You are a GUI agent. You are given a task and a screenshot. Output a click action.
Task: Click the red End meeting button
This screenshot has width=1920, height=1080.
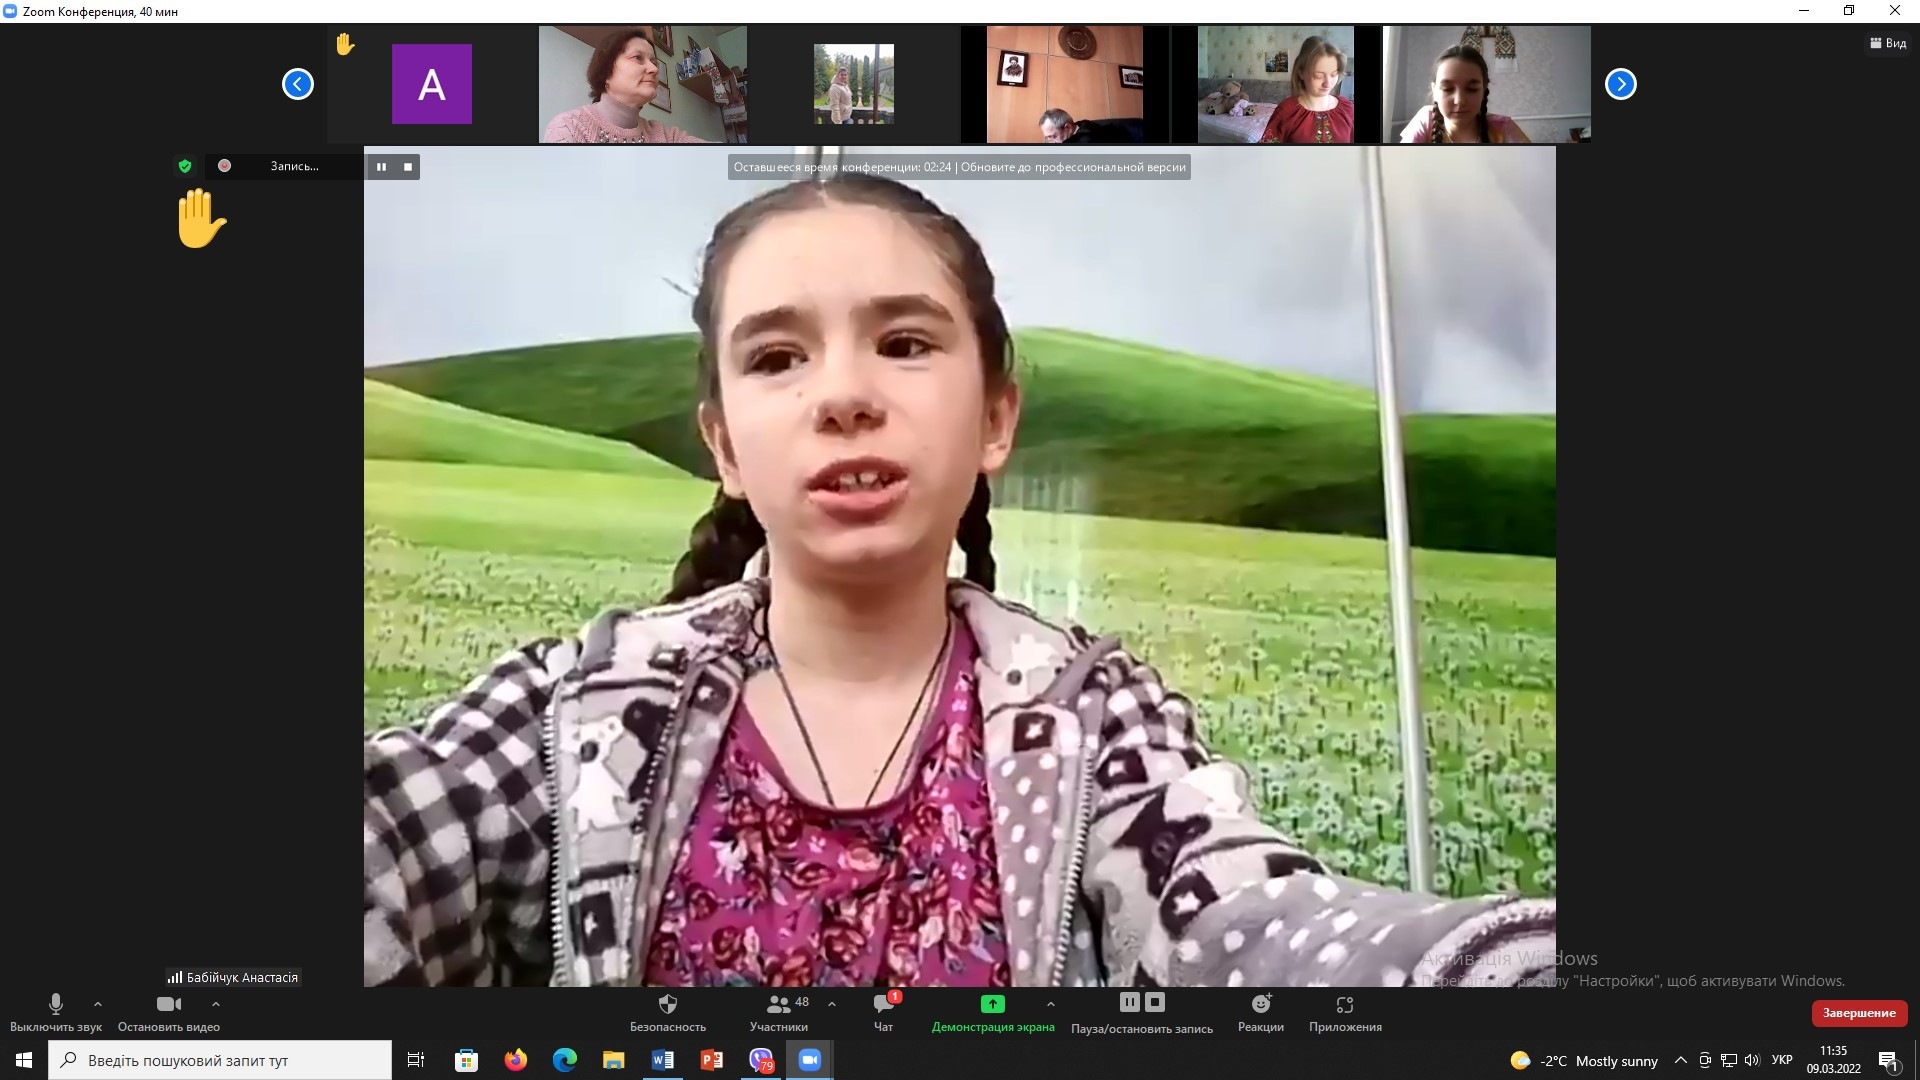1859,1013
